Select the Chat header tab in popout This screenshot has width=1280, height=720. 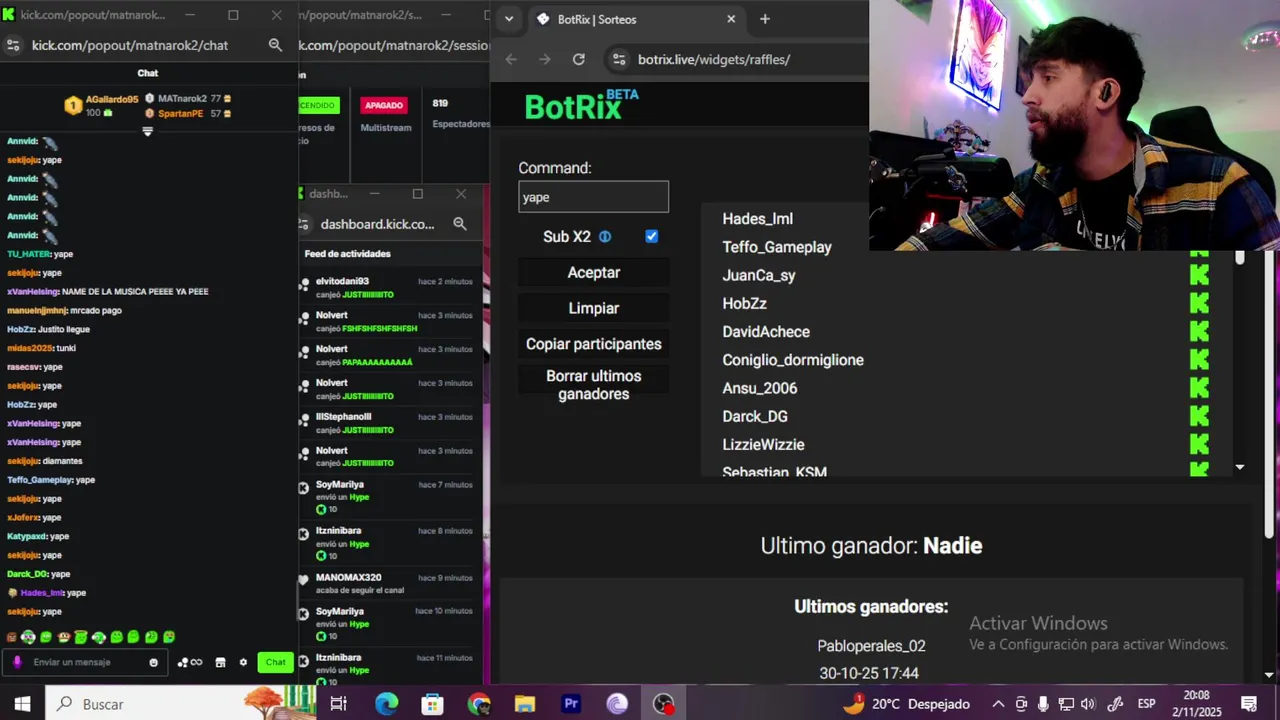click(x=148, y=73)
